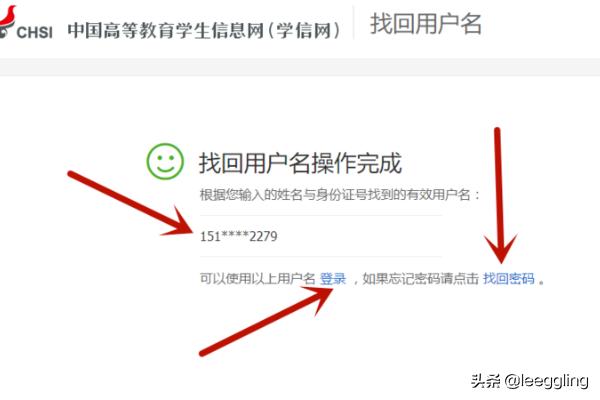Image resolution: width=600 pixels, height=400 pixels.
Task: Click the green smiley face icon
Action: coord(165,162)
